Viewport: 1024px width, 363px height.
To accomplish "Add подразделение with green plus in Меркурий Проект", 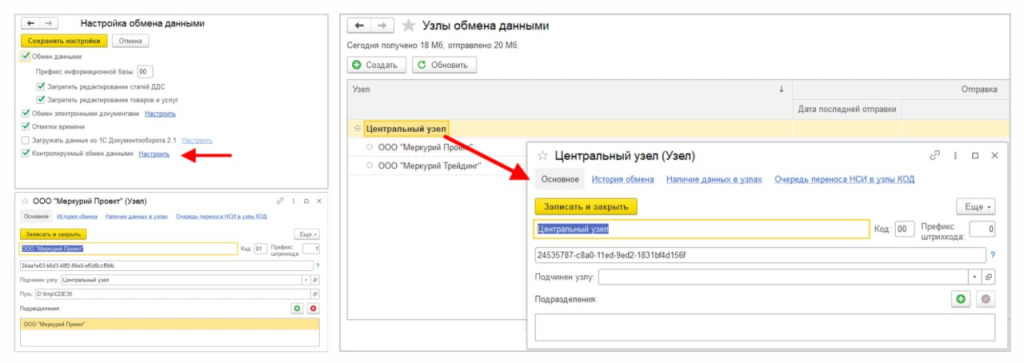I will click(297, 308).
